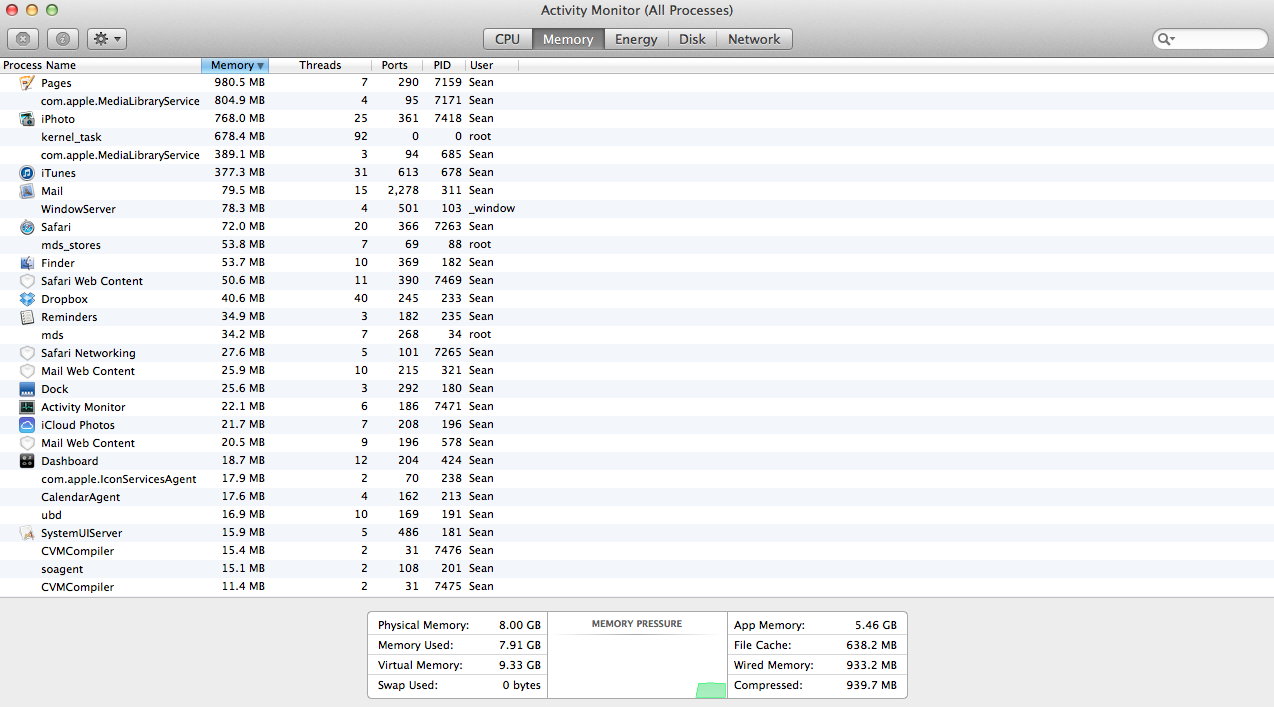This screenshot has height=707, width=1274.
Task: Switch to the Disk tab
Action: click(692, 39)
